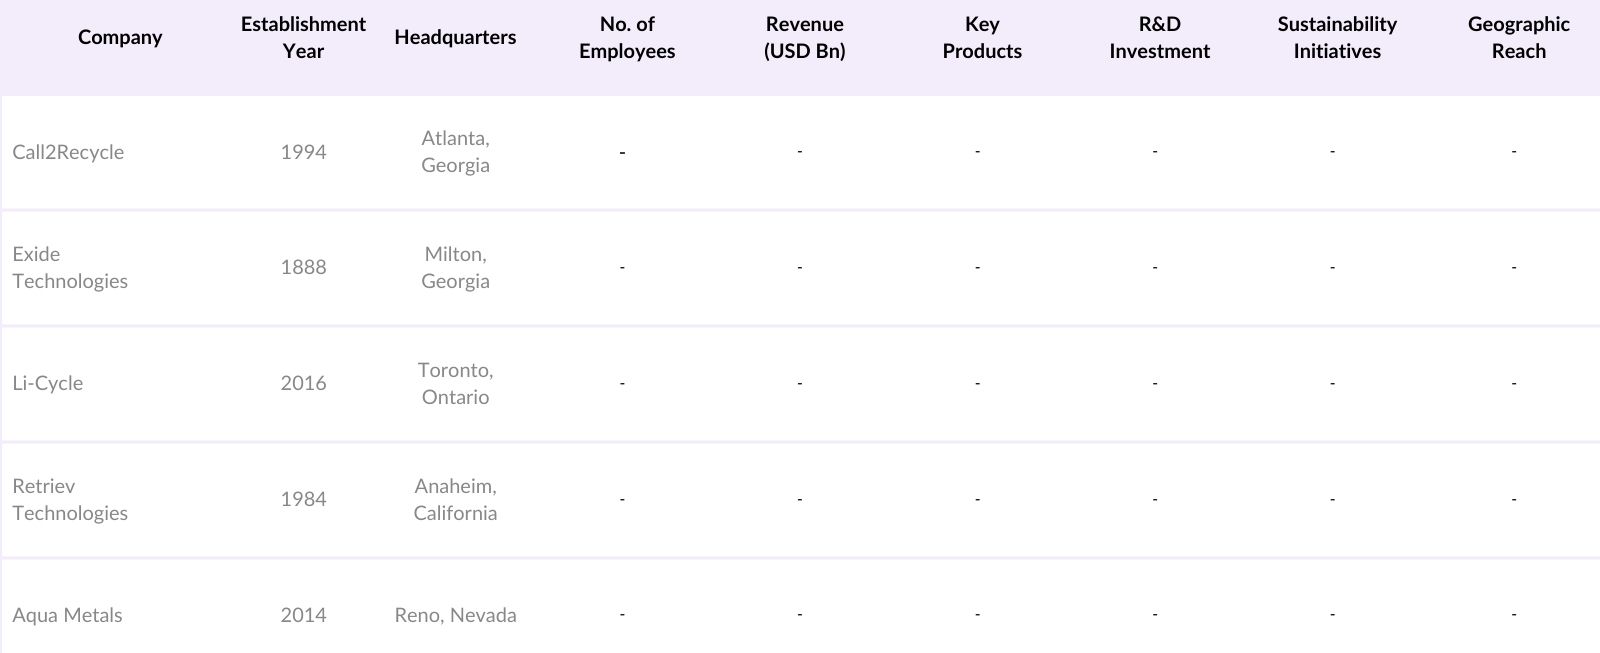This screenshot has height=653, width=1600.
Task: Click the Key Products column header
Action: pyautogui.click(x=982, y=37)
